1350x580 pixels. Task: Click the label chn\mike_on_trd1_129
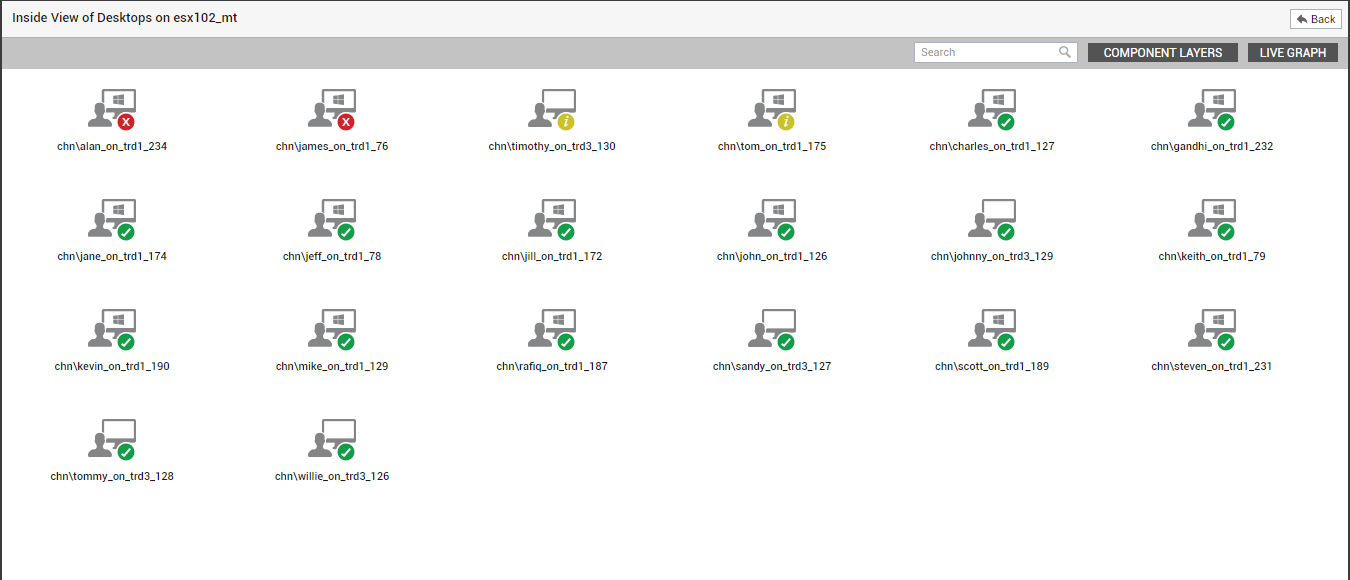click(x=332, y=366)
